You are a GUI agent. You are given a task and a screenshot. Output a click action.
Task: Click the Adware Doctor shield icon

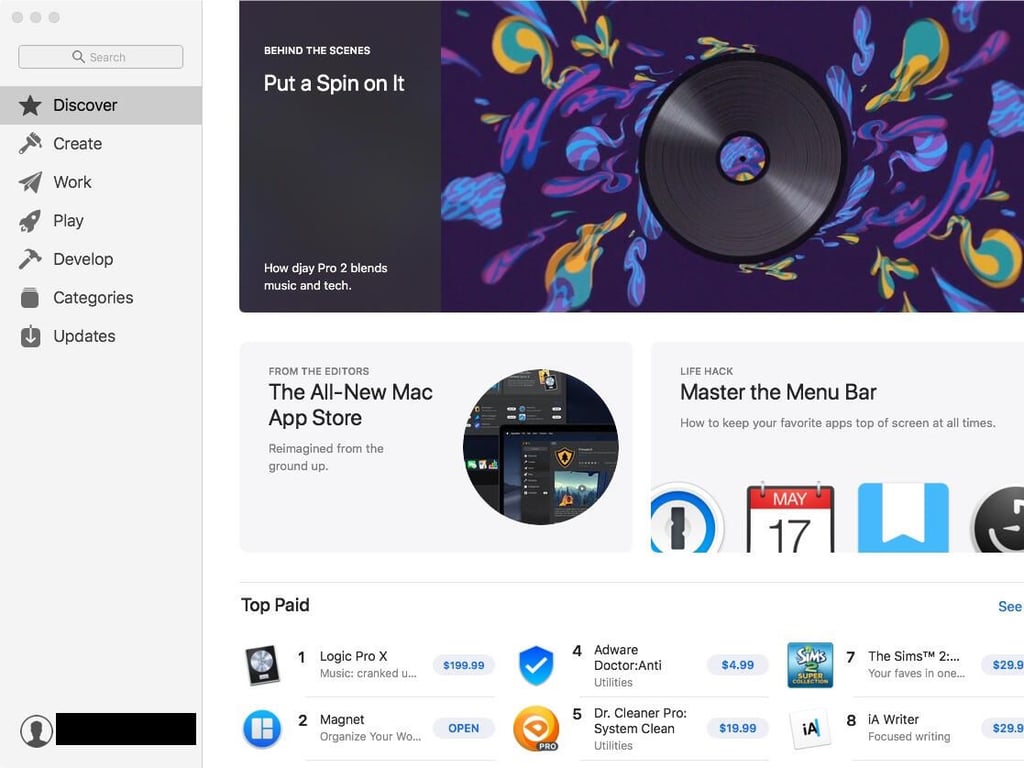[536, 665]
